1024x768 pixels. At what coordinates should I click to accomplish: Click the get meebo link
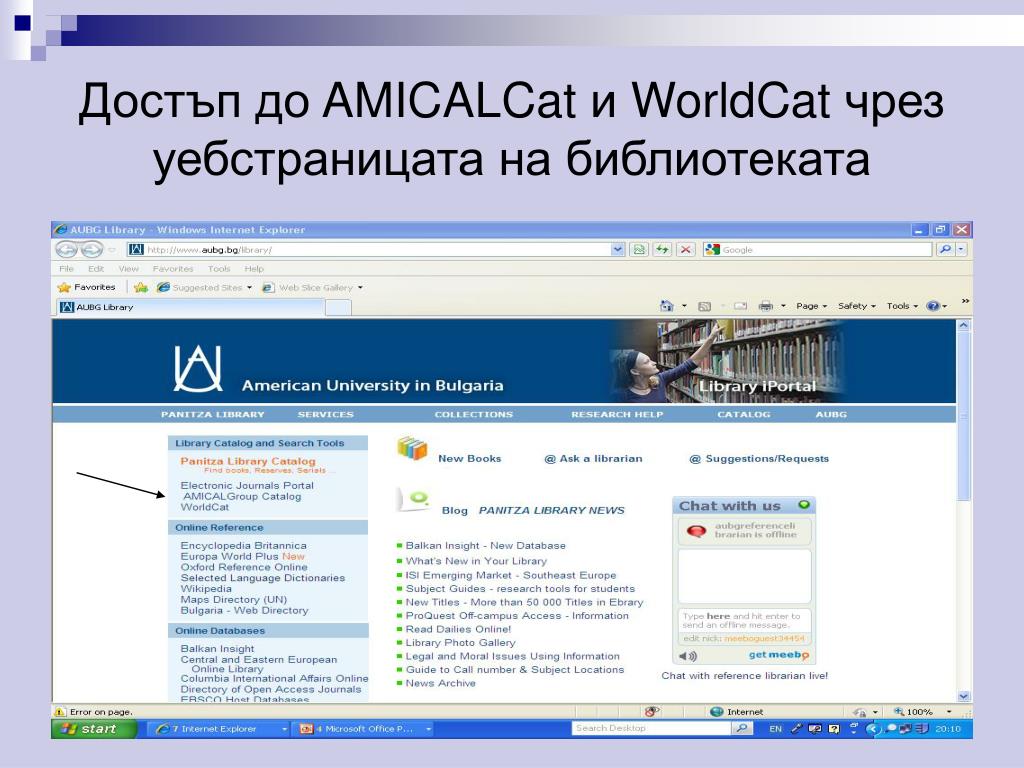[778, 655]
